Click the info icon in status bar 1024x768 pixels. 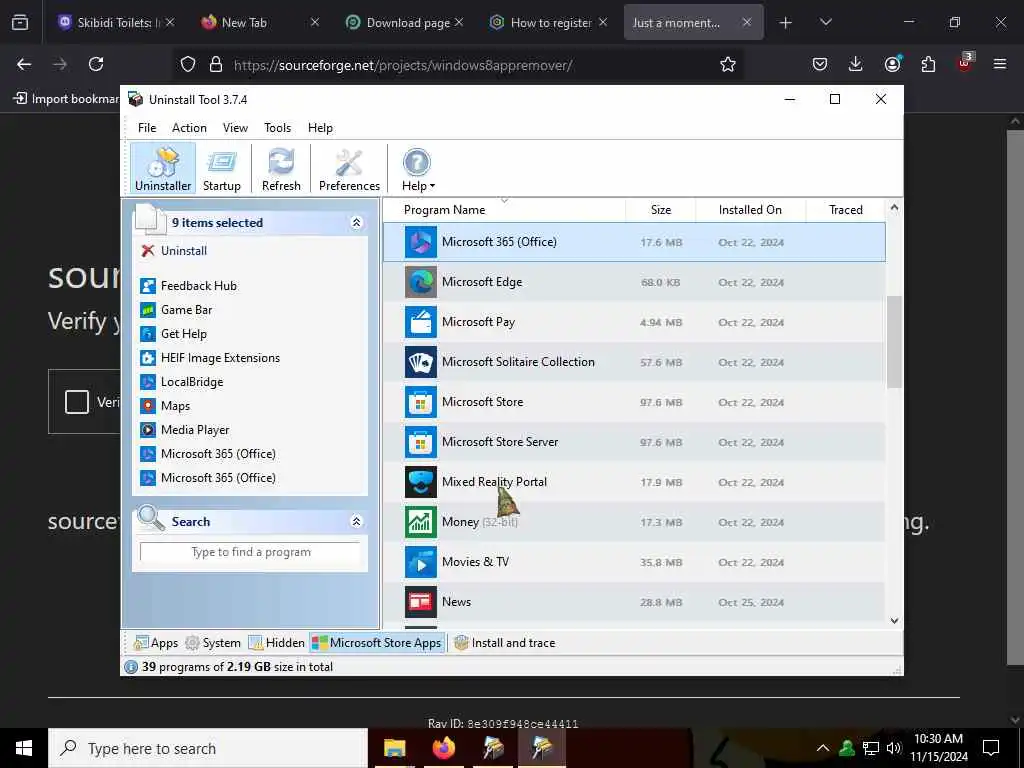tap(131, 667)
